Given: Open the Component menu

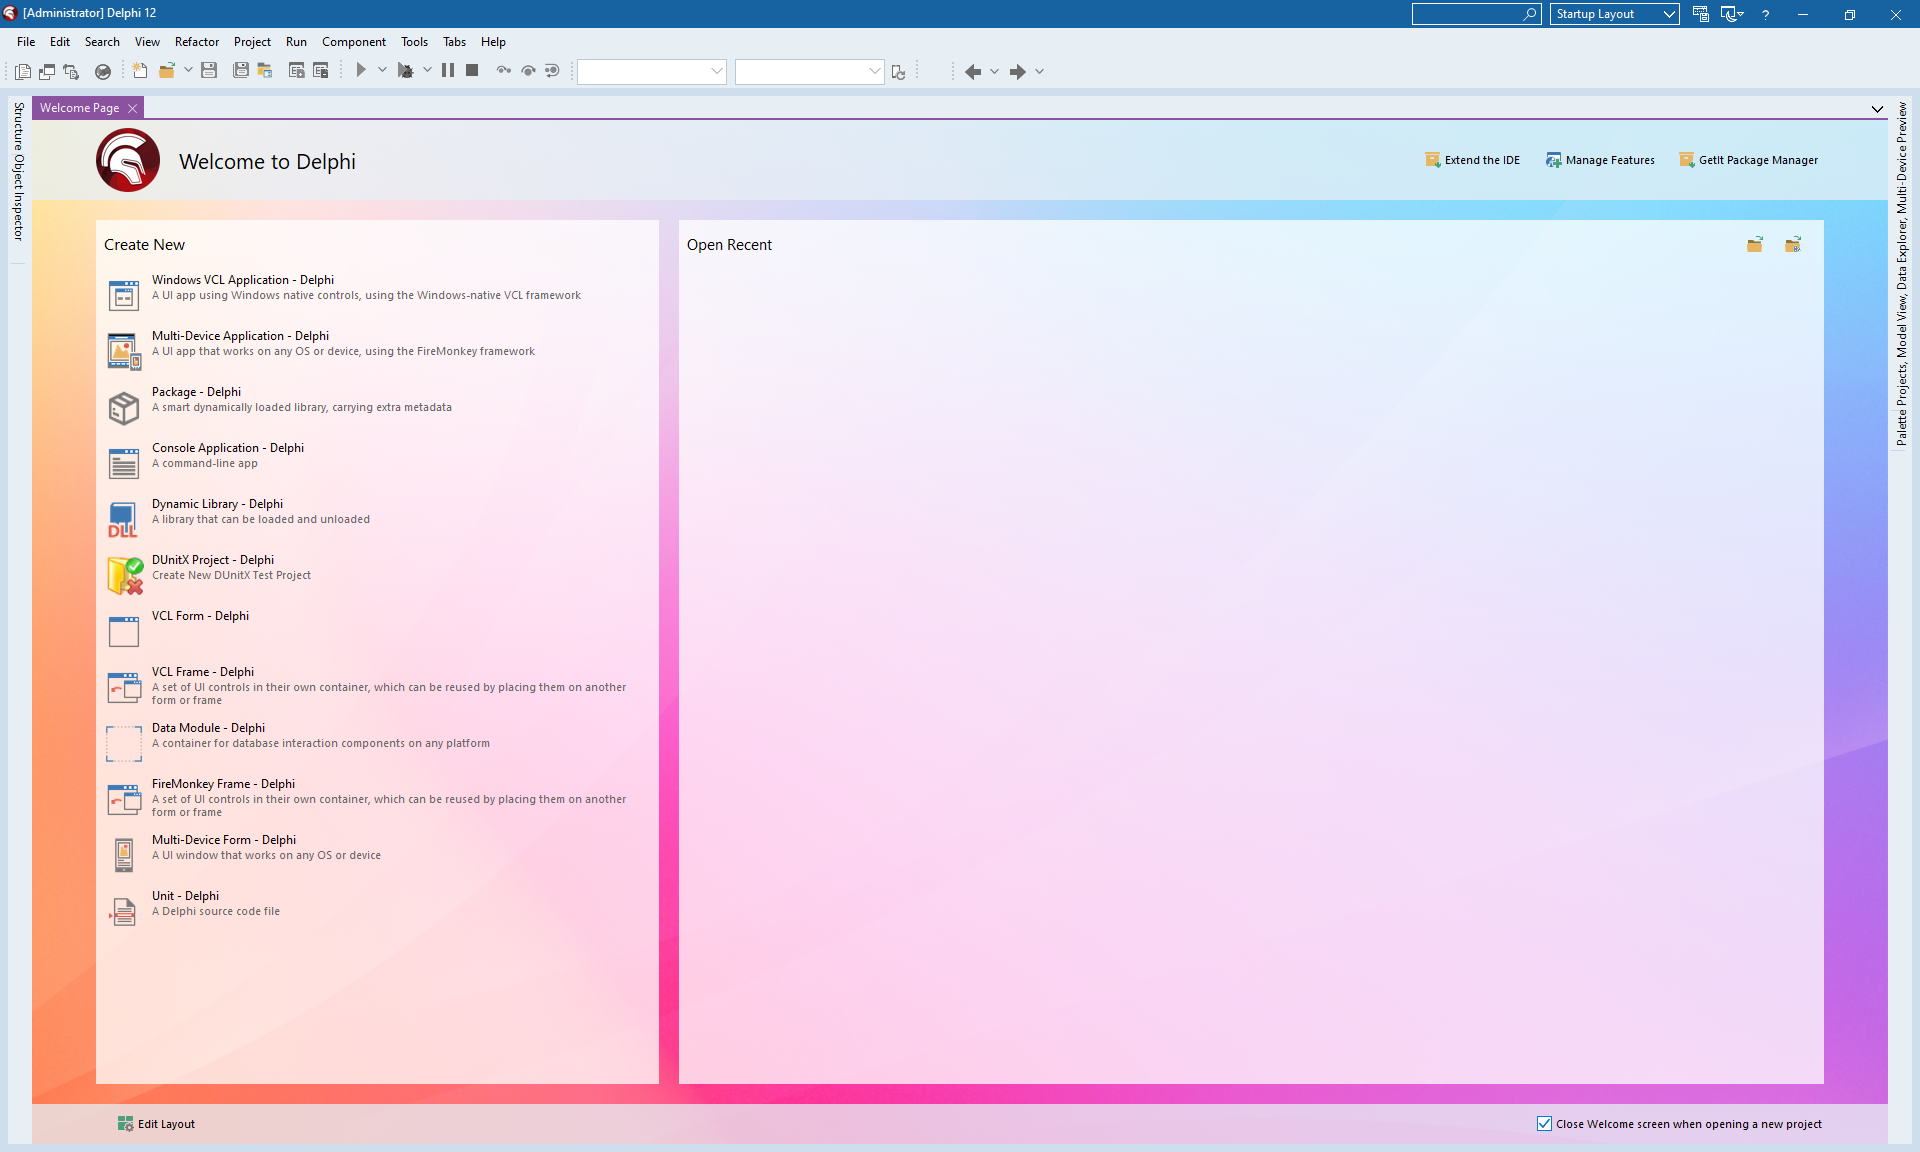Looking at the screenshot, I should point(354,42).
